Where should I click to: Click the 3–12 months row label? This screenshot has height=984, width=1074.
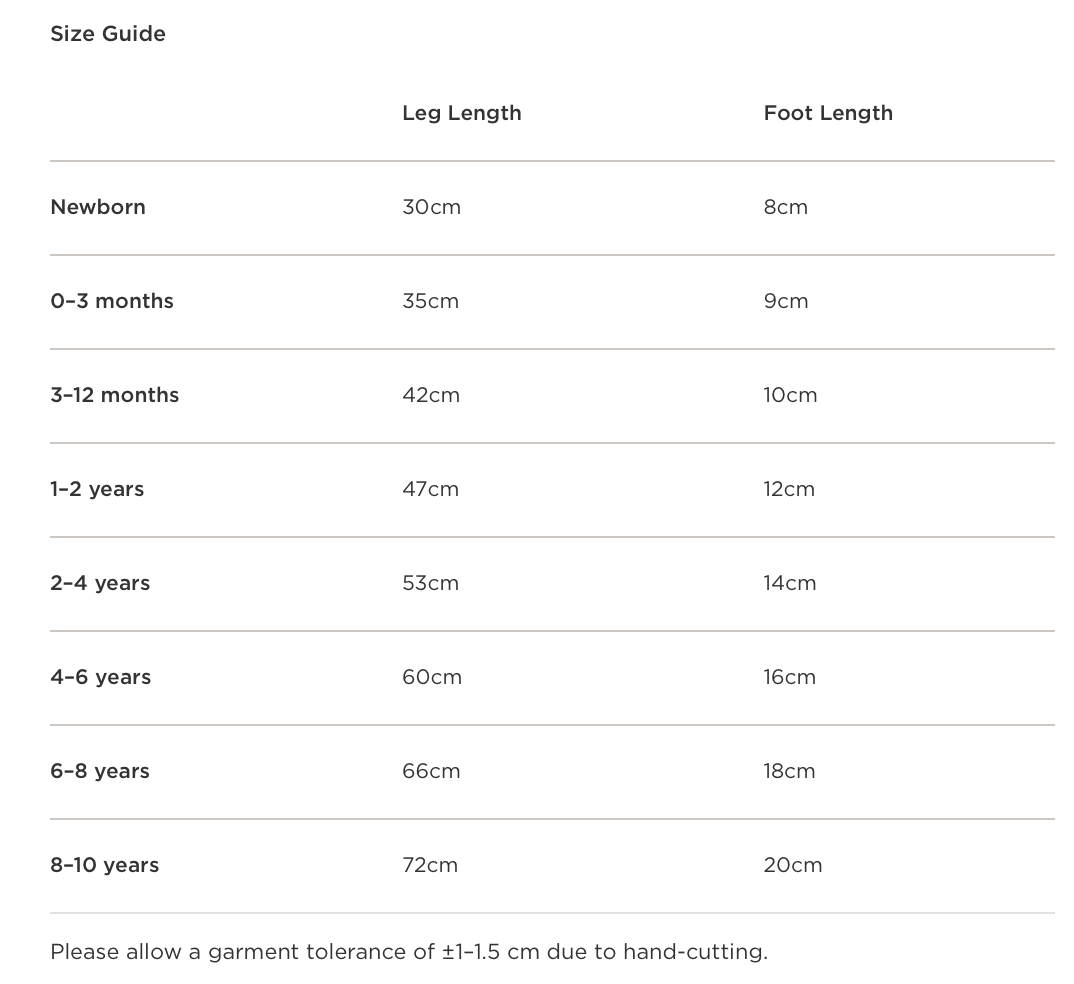coord(115,395)
